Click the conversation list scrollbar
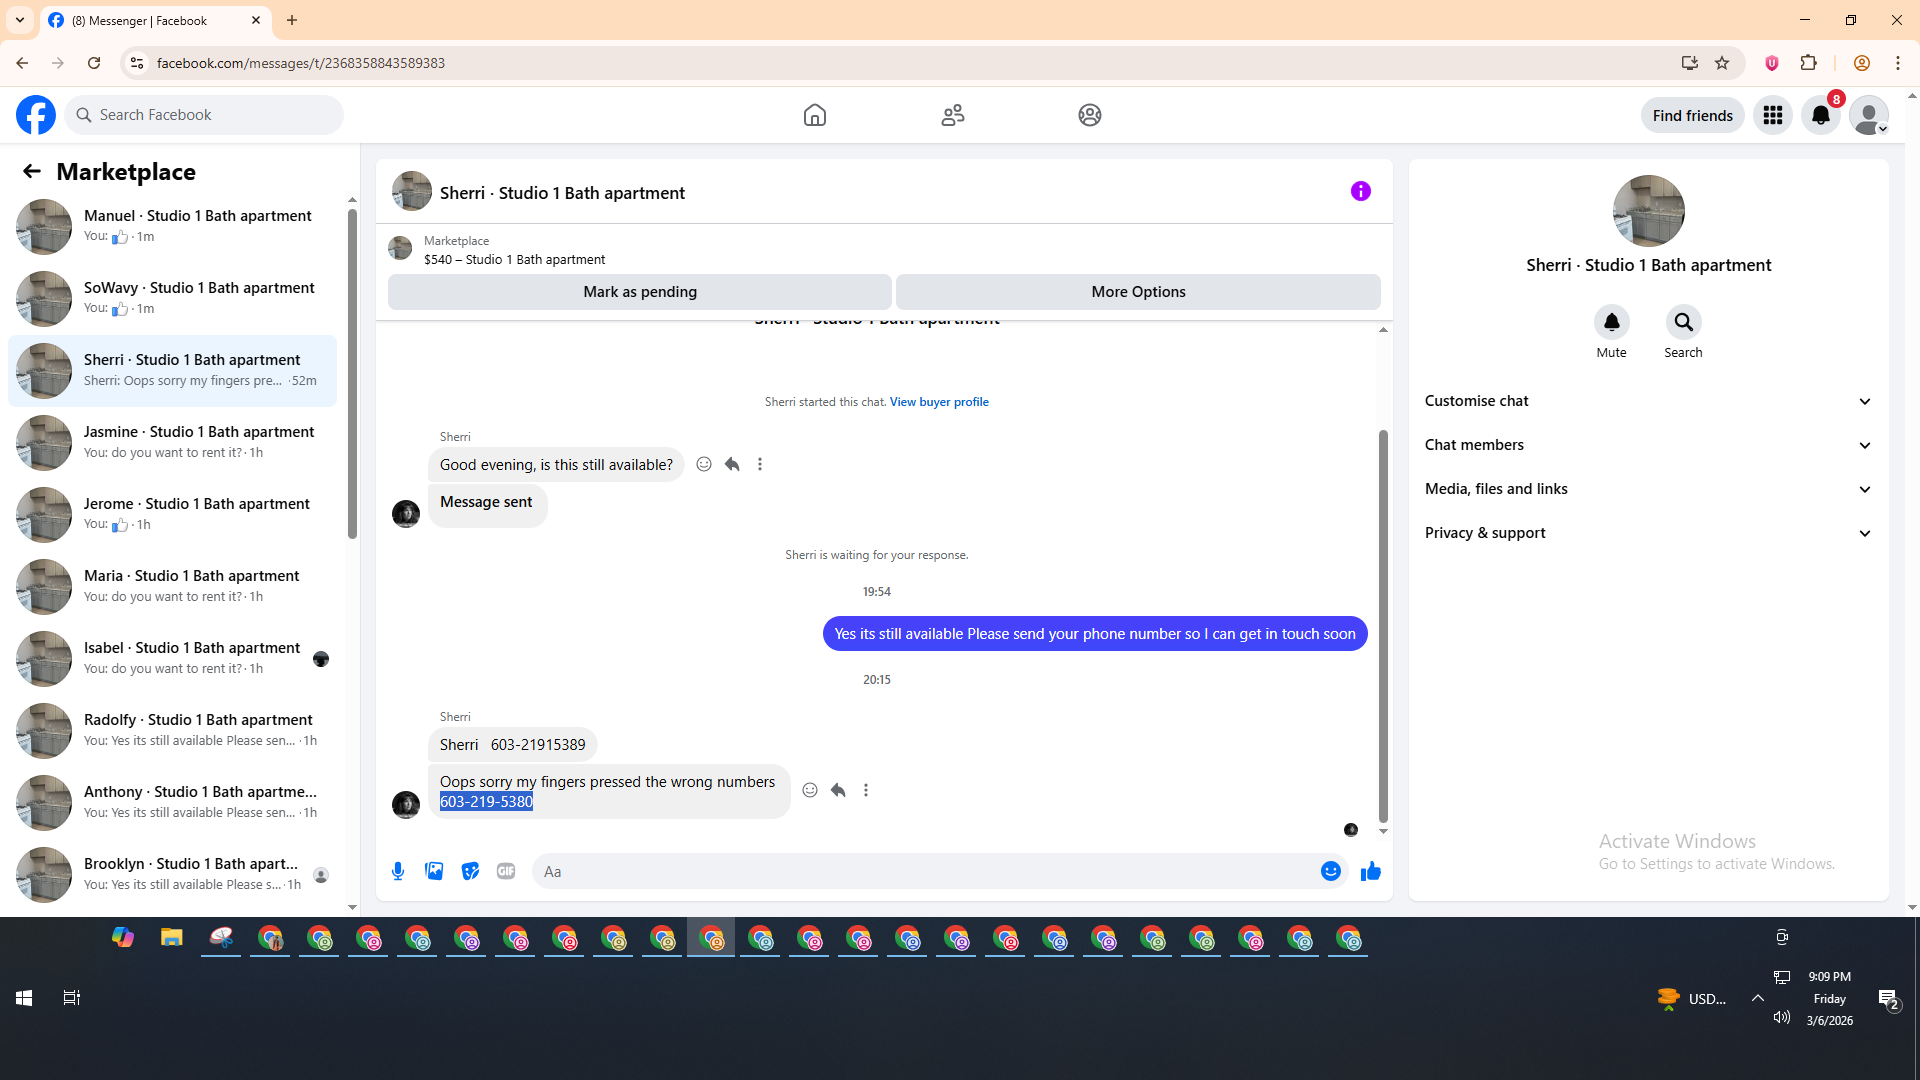Viewport: 1920px width, 1080px height. tap(352, 374)
